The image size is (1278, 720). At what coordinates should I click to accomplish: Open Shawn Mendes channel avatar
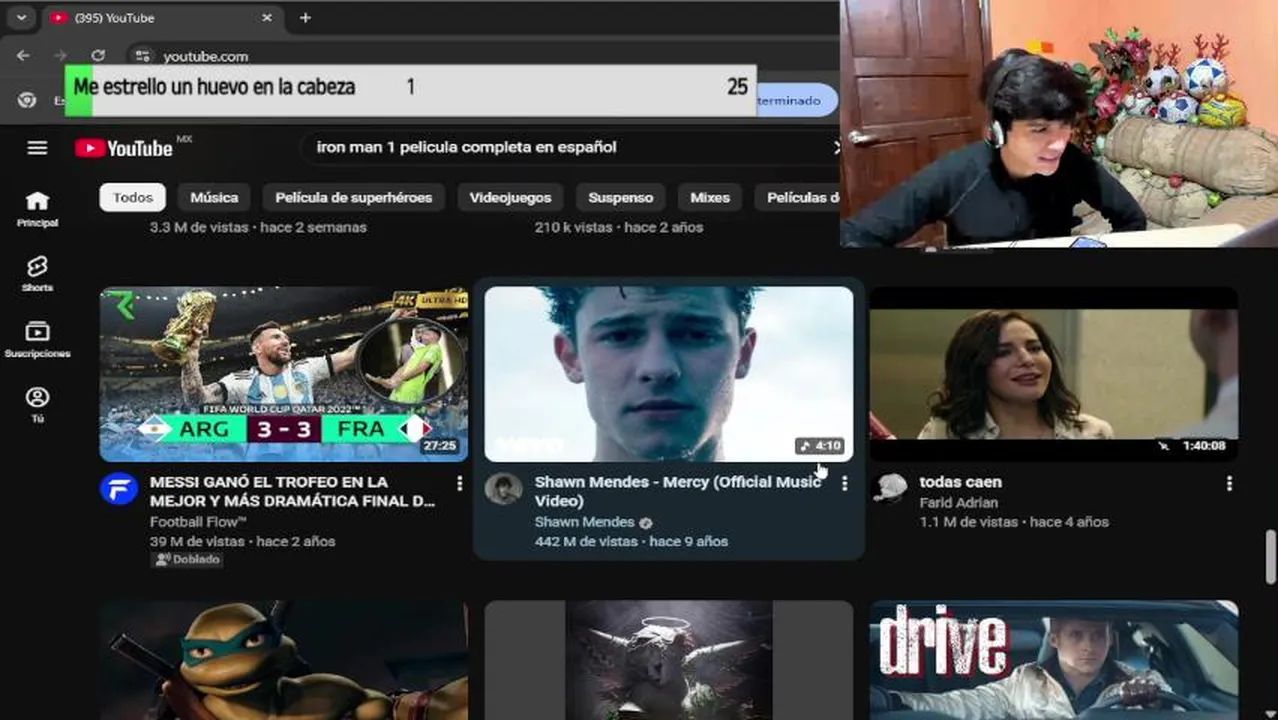[x=504, y=489]
